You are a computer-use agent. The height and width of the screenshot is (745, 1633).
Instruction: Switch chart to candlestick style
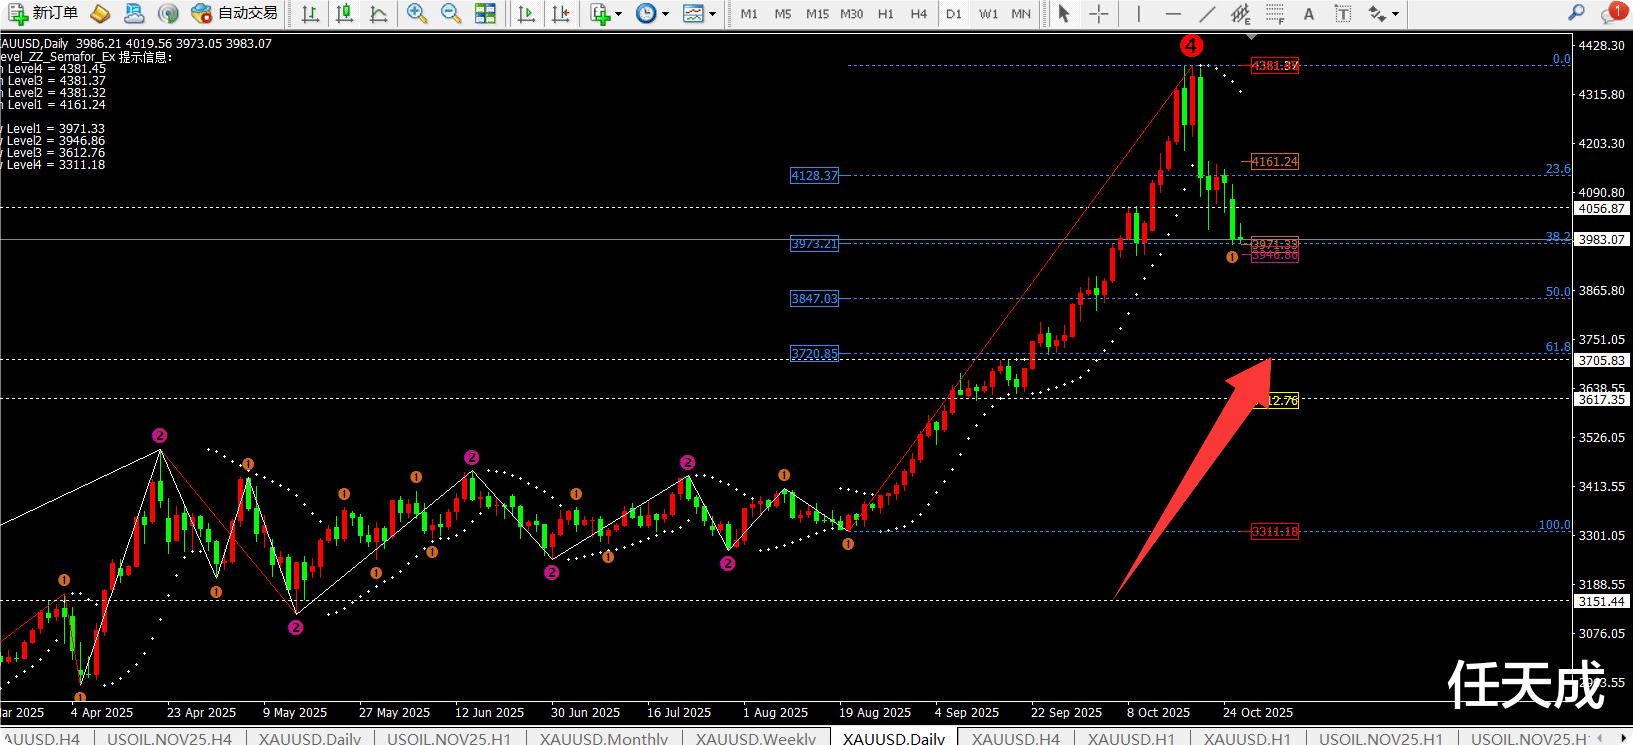(345, 13)
